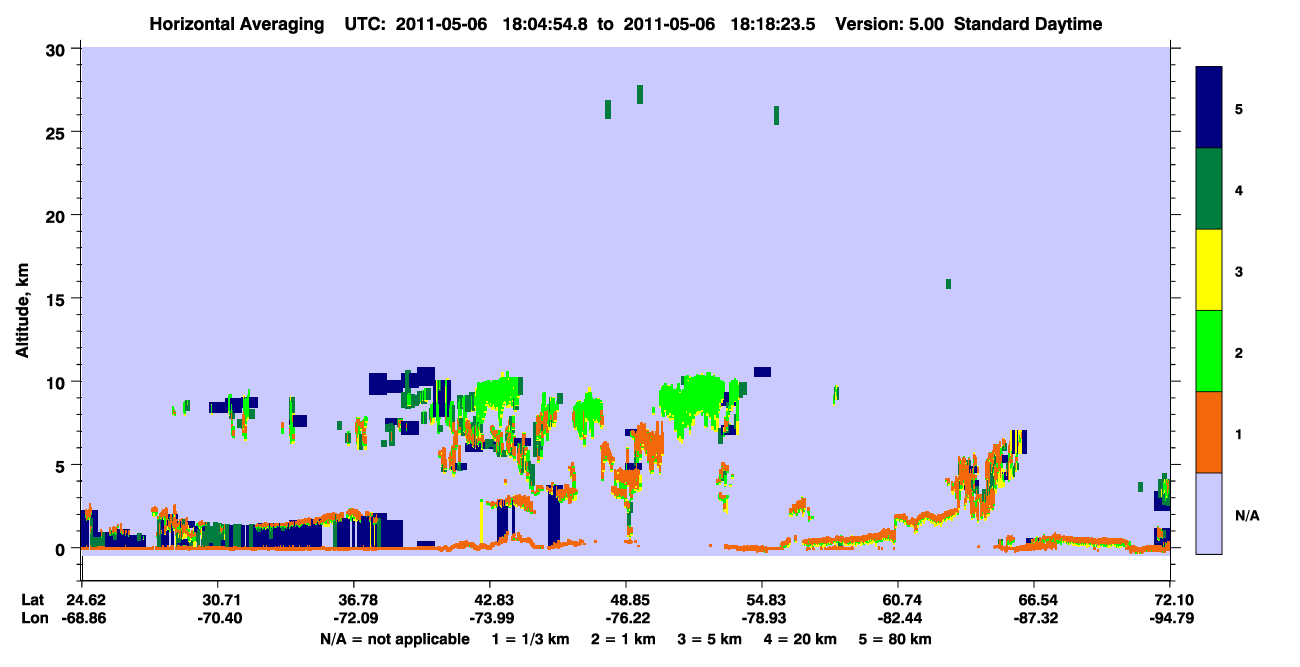Click latitude value 36.78
1300x667 pixels.
(x=353, y=600)
